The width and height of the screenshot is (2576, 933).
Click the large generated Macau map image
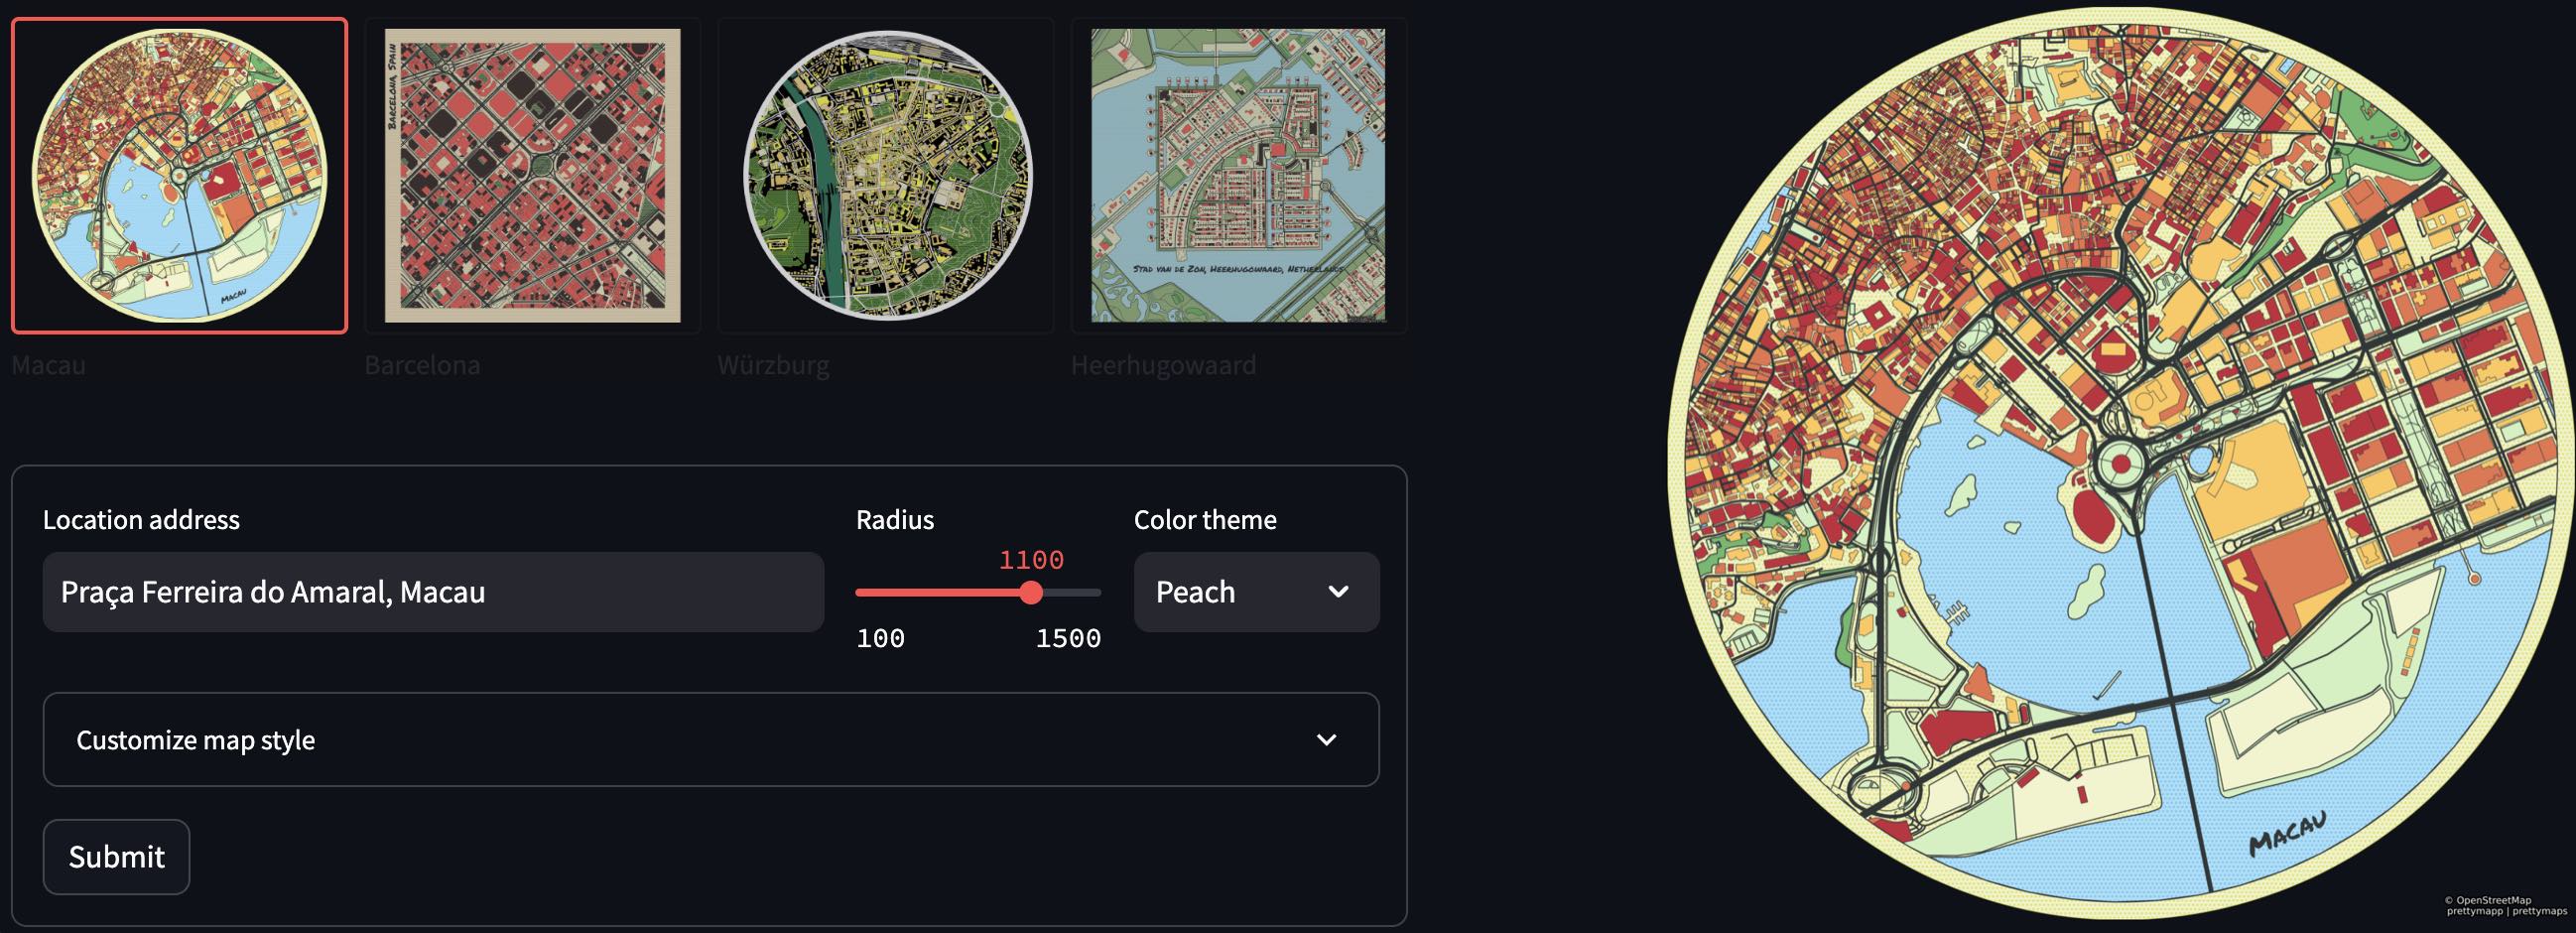[x=2122, y=465]
